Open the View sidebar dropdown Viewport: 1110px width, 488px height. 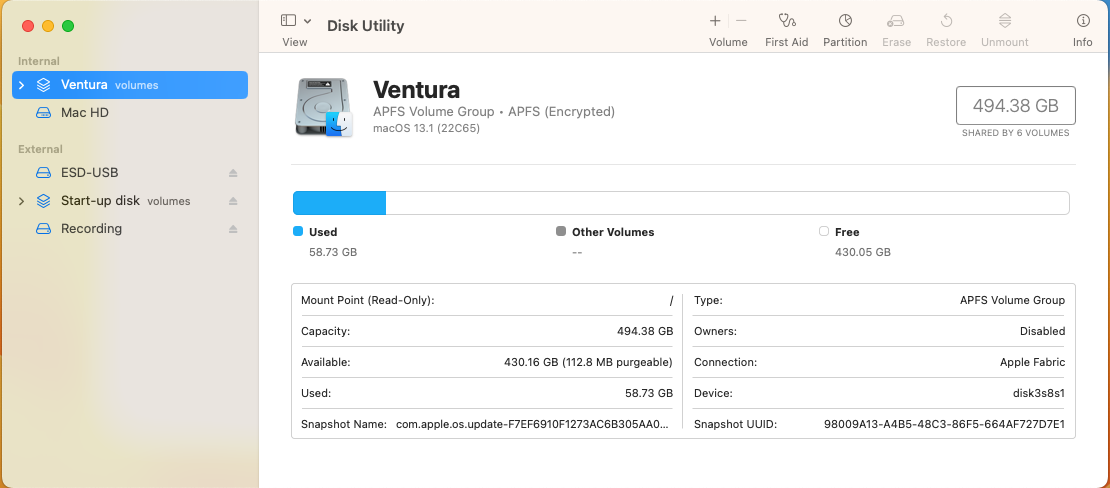295,21
